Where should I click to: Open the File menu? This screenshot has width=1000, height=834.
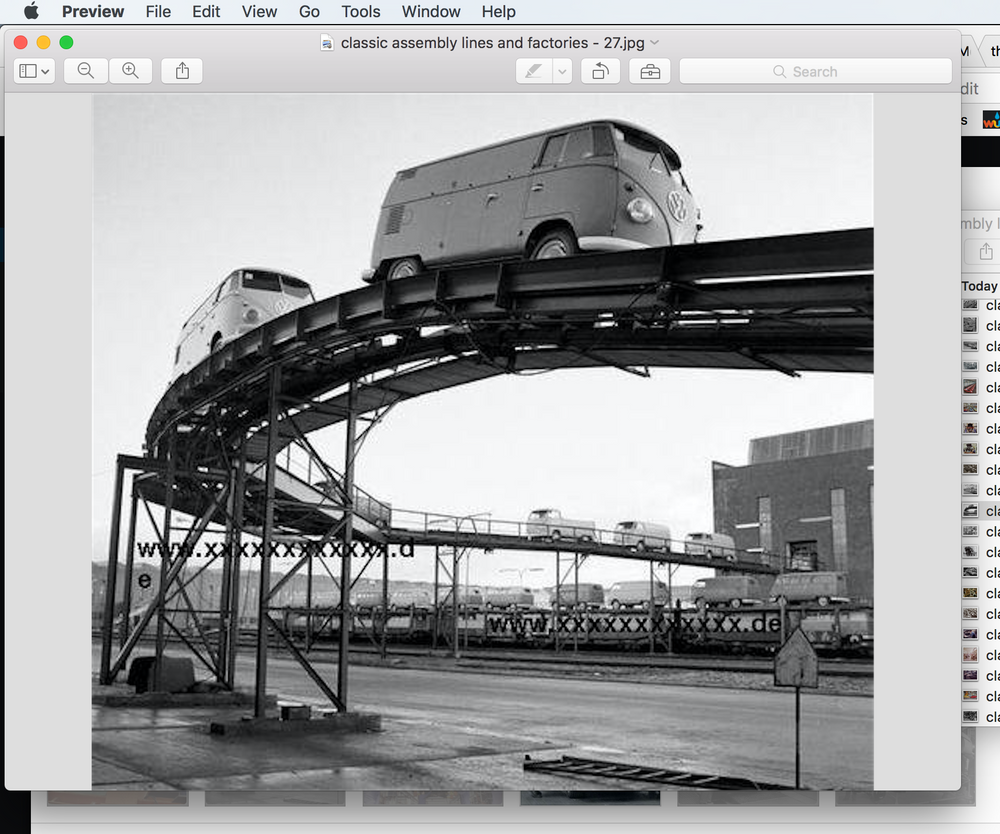point(158,12)
